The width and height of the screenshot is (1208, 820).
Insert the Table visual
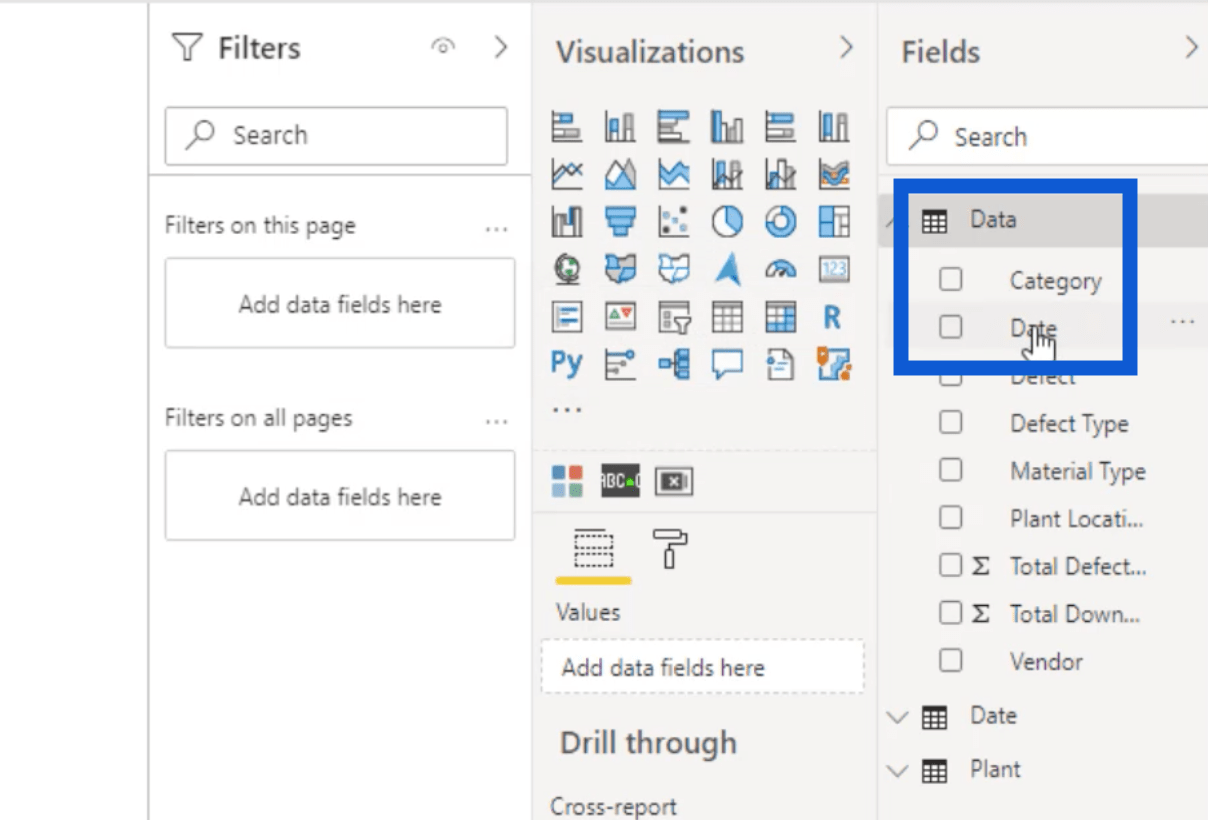(x=727, y=317)
